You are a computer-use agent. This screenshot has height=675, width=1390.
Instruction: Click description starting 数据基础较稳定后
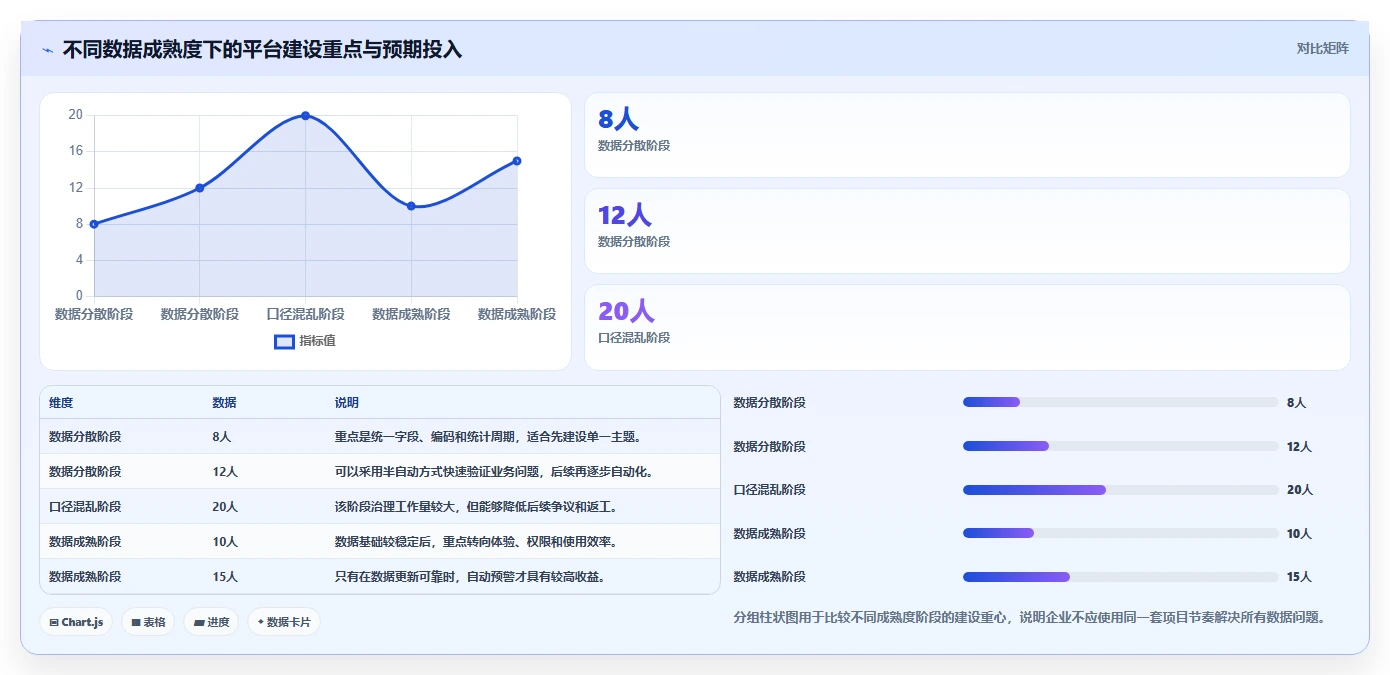click(476, 542)
